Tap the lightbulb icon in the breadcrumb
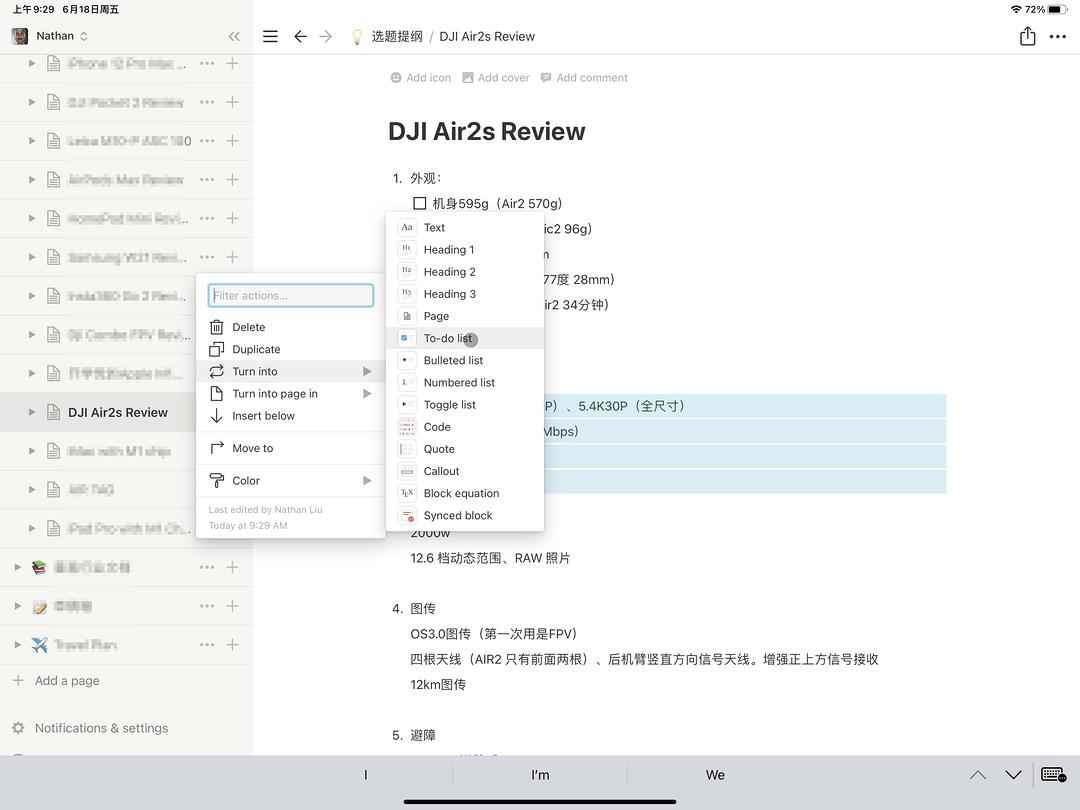Image resolution: width=1080 pixels, height=810 pixels. [x=356, y=36]
